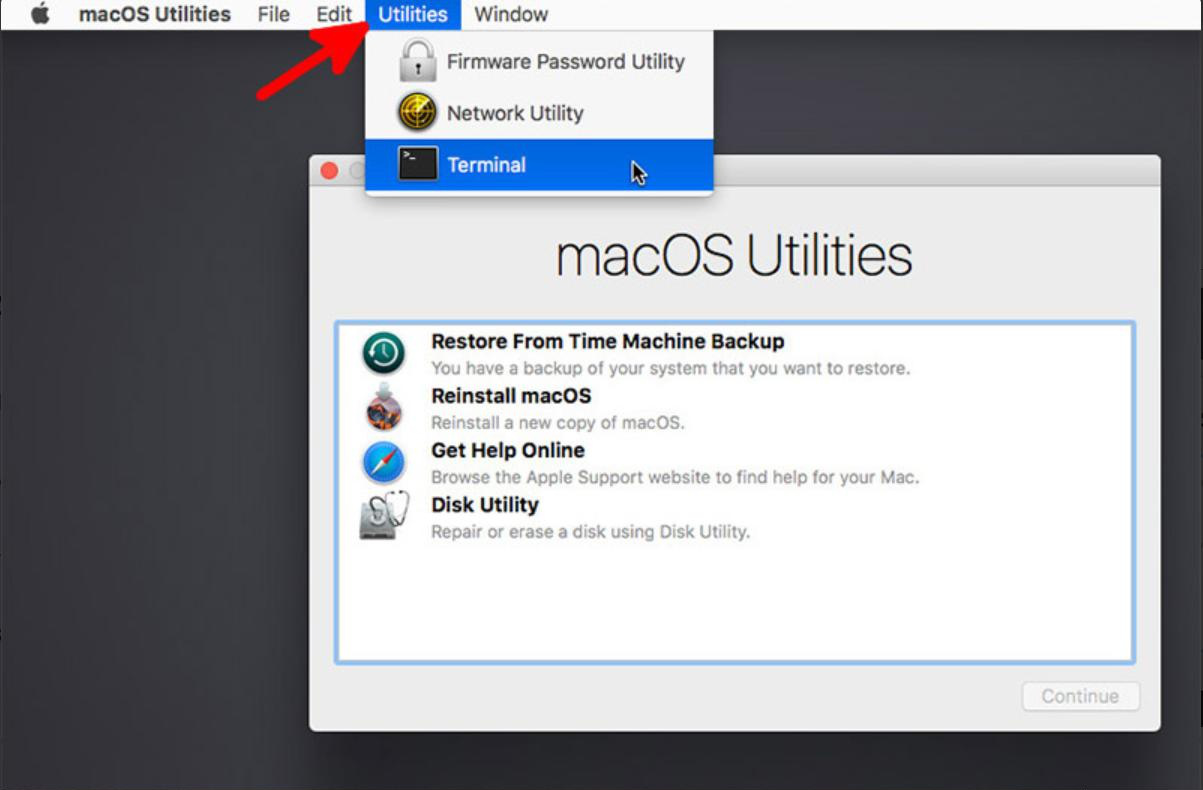Choose Firmware Password Utility menu entry
This screenshot has height=790, width=1203.
coord(565,61)
